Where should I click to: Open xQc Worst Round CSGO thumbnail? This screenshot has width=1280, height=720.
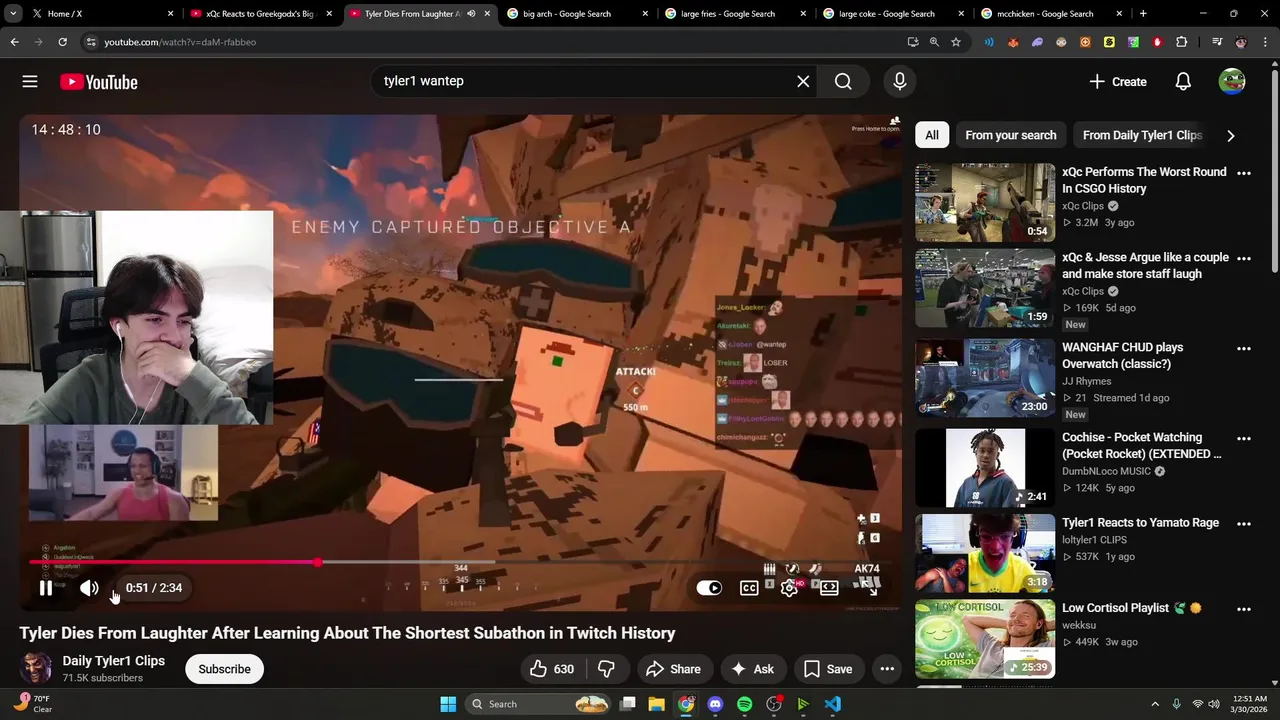985,203
